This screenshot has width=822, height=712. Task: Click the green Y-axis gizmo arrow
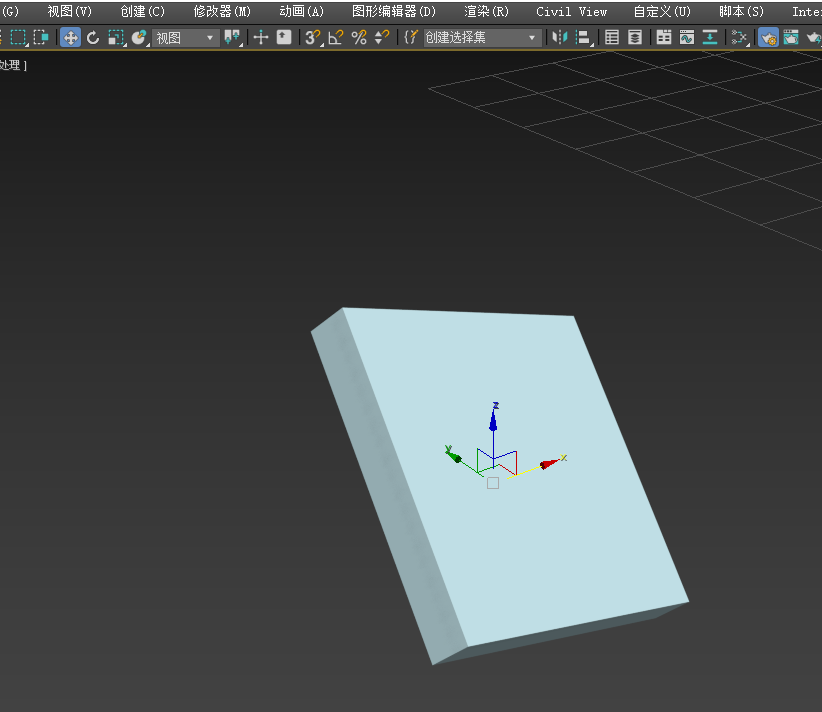click(453, 455)
